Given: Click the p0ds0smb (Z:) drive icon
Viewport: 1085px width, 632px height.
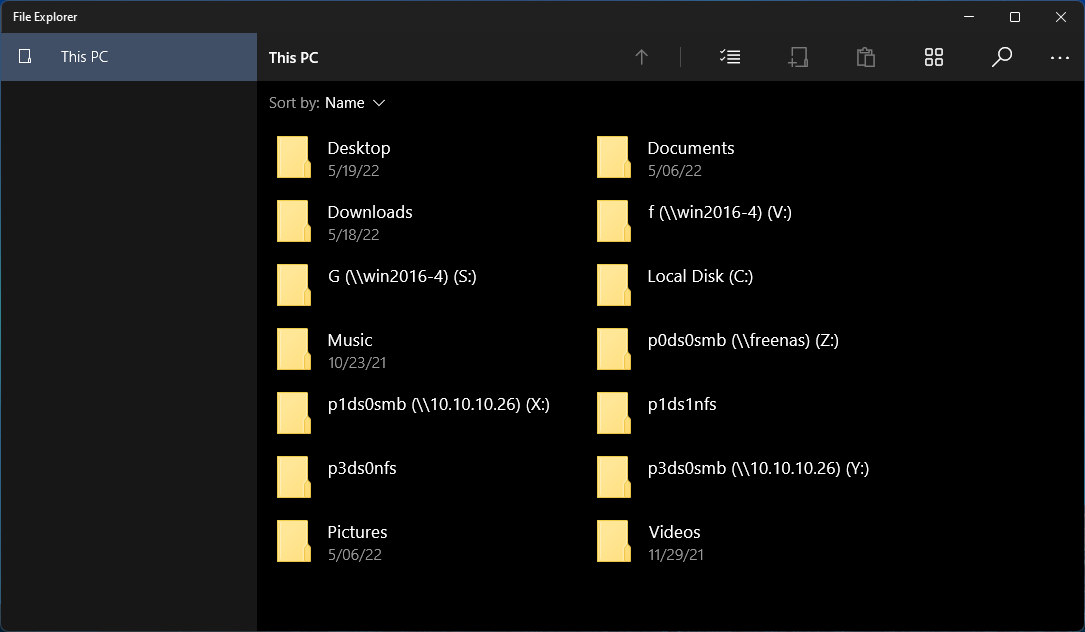Looking at the screenshot, I should 614,350.
